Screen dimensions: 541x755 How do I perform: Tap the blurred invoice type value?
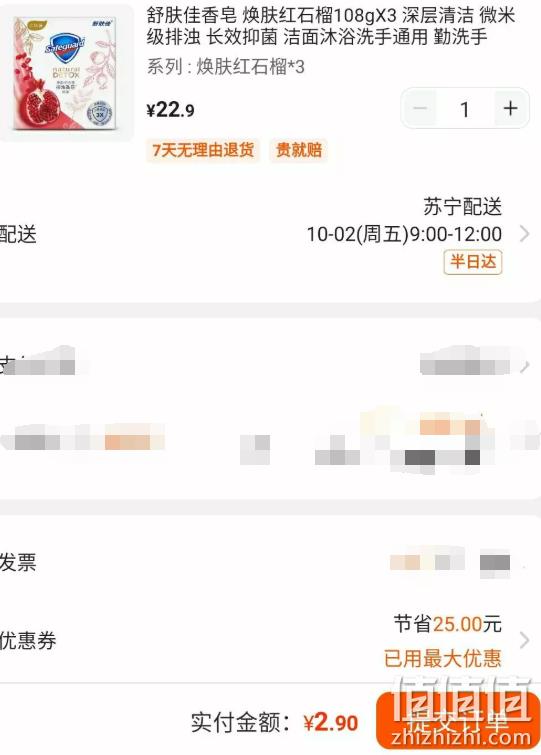tap(450, 562)
